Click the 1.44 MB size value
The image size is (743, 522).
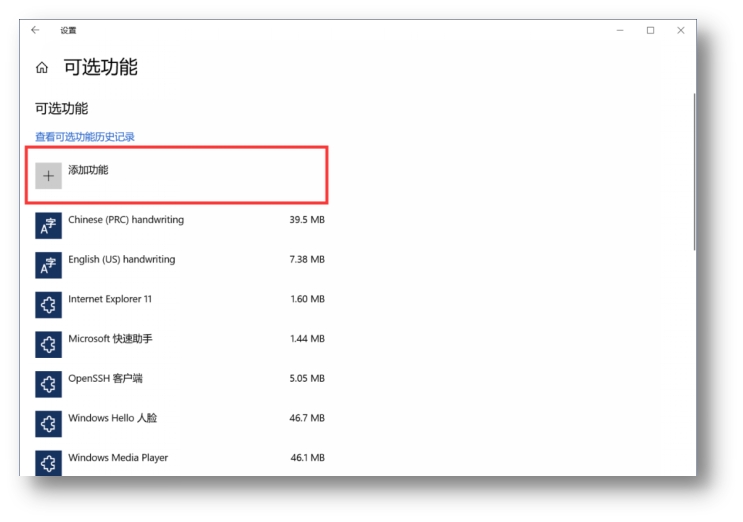(308, 339)
